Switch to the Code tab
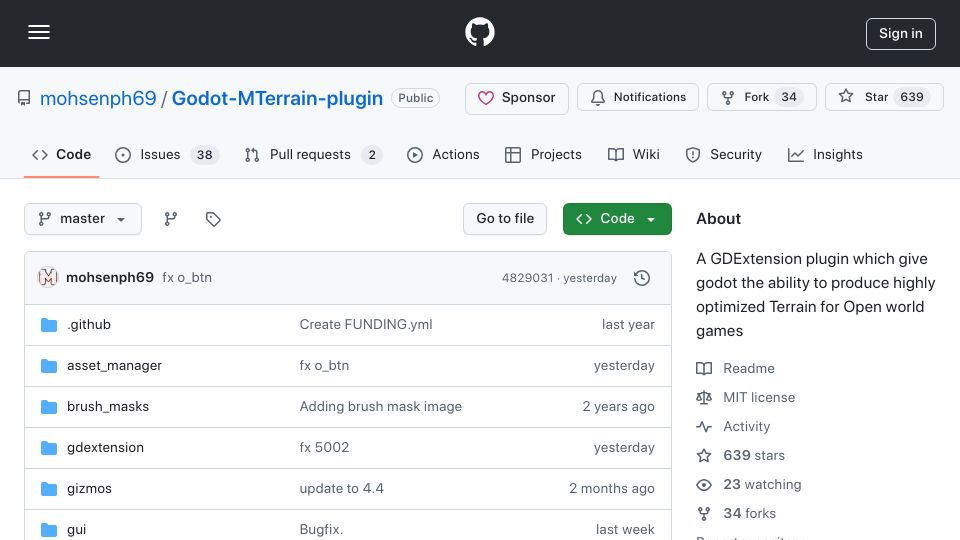This screenshot has height=540, width=960. point(61,154)
